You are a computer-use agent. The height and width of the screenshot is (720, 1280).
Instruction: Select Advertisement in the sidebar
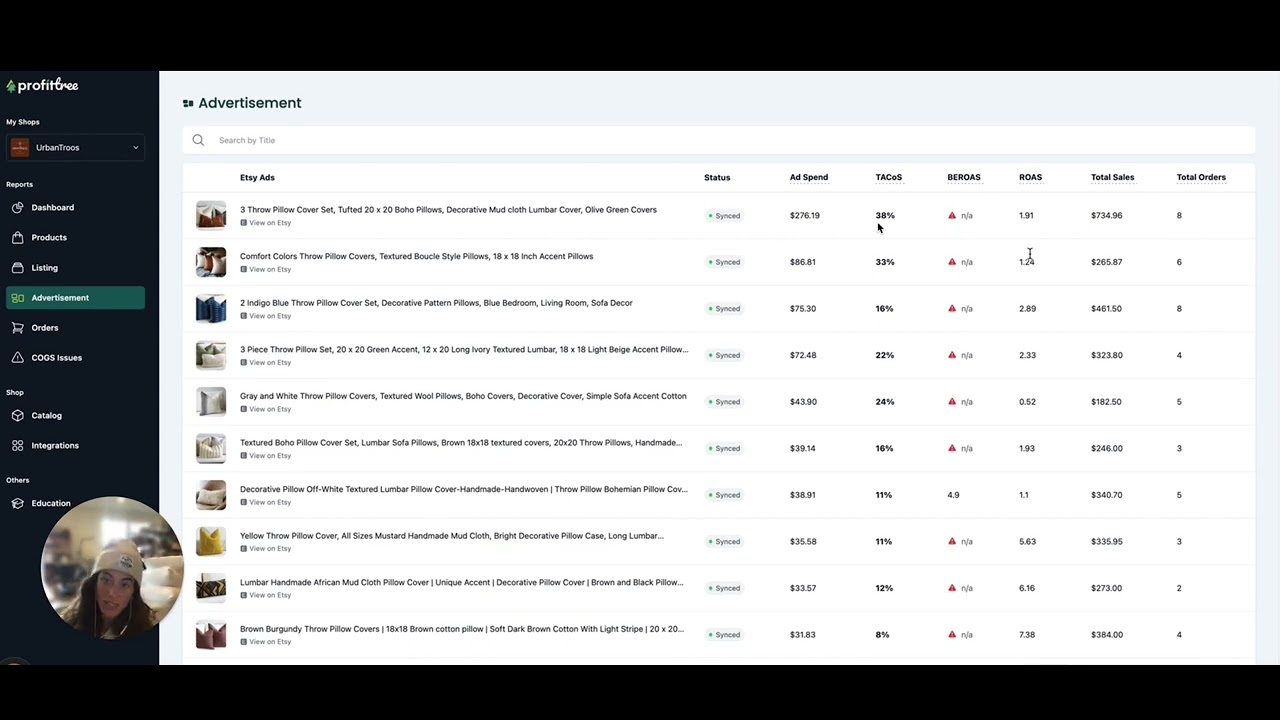[75, 298]
